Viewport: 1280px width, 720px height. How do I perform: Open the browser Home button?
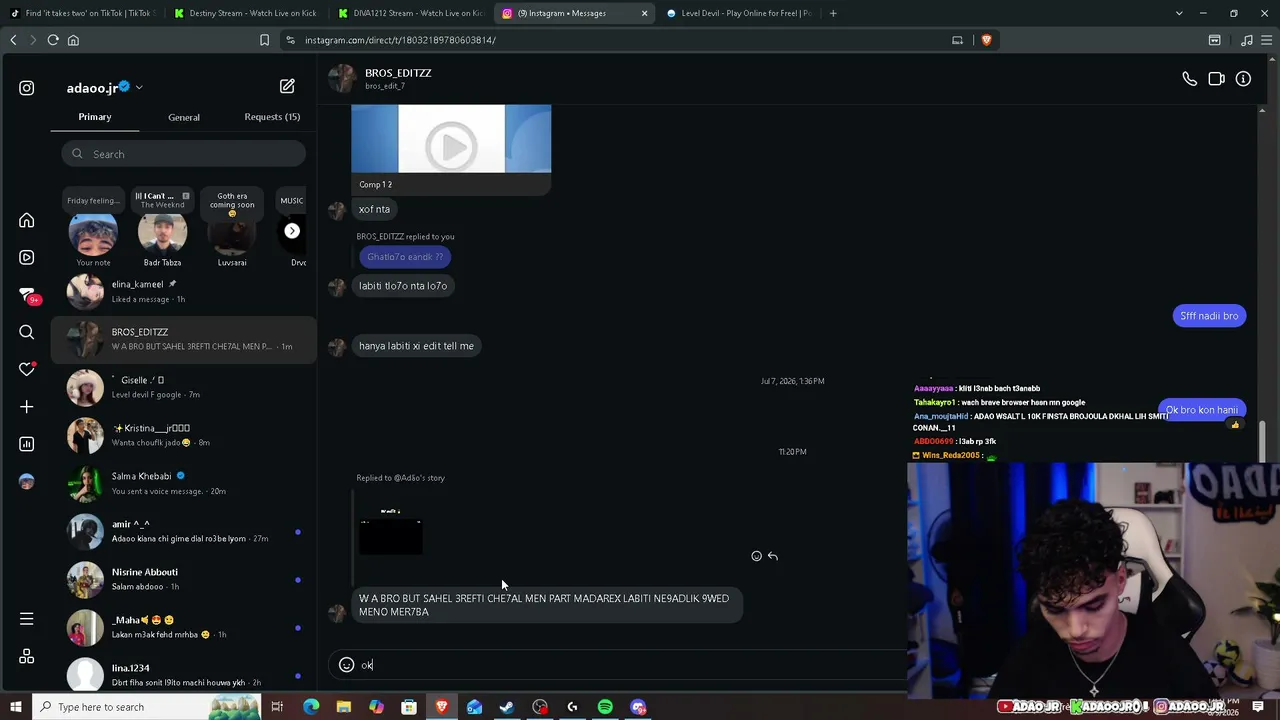click(x=73, y=40)
